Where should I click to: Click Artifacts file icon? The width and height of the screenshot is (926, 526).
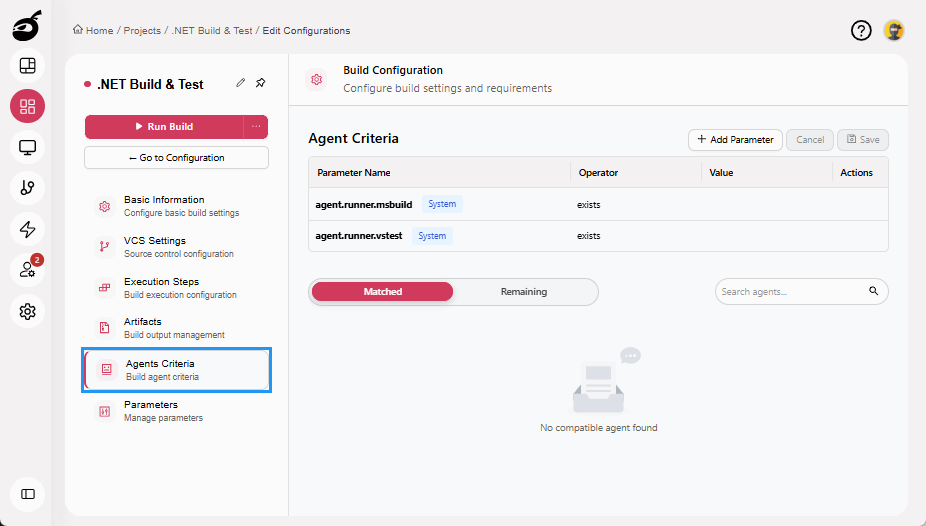click(x=105, y=328)
